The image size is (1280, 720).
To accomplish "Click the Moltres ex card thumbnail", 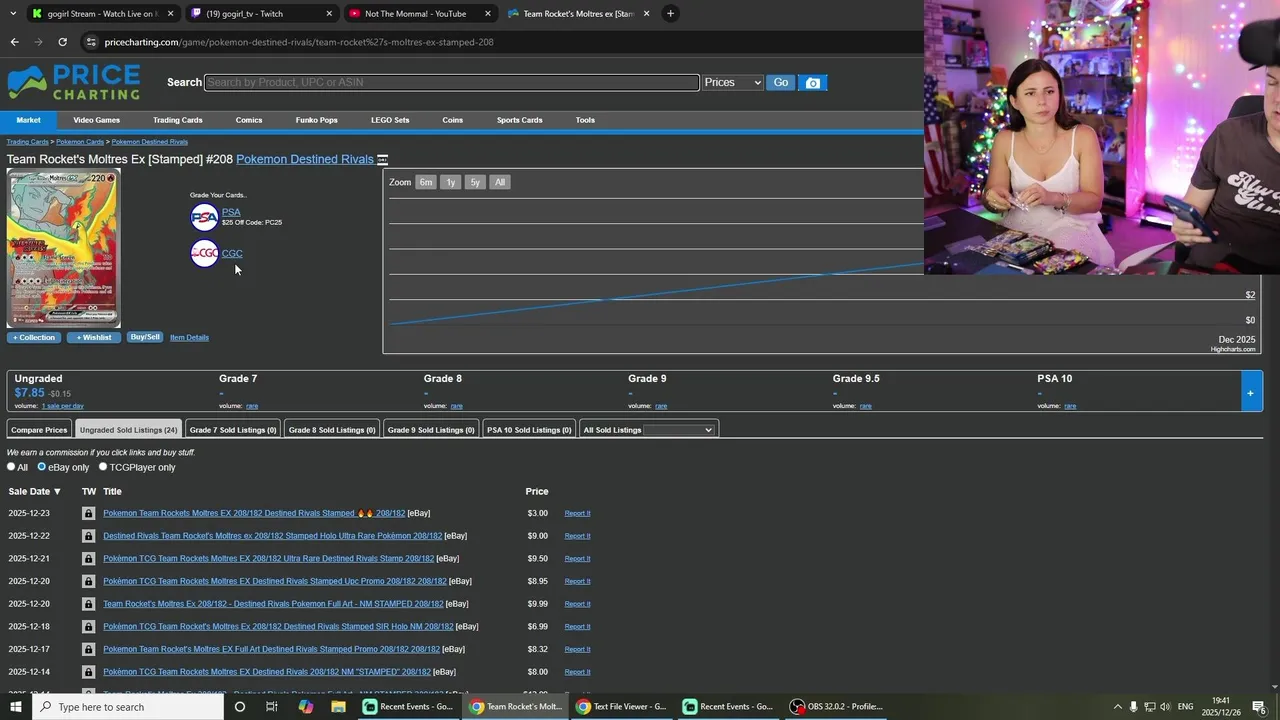I will pyautogui.click(x=64, y=248).
